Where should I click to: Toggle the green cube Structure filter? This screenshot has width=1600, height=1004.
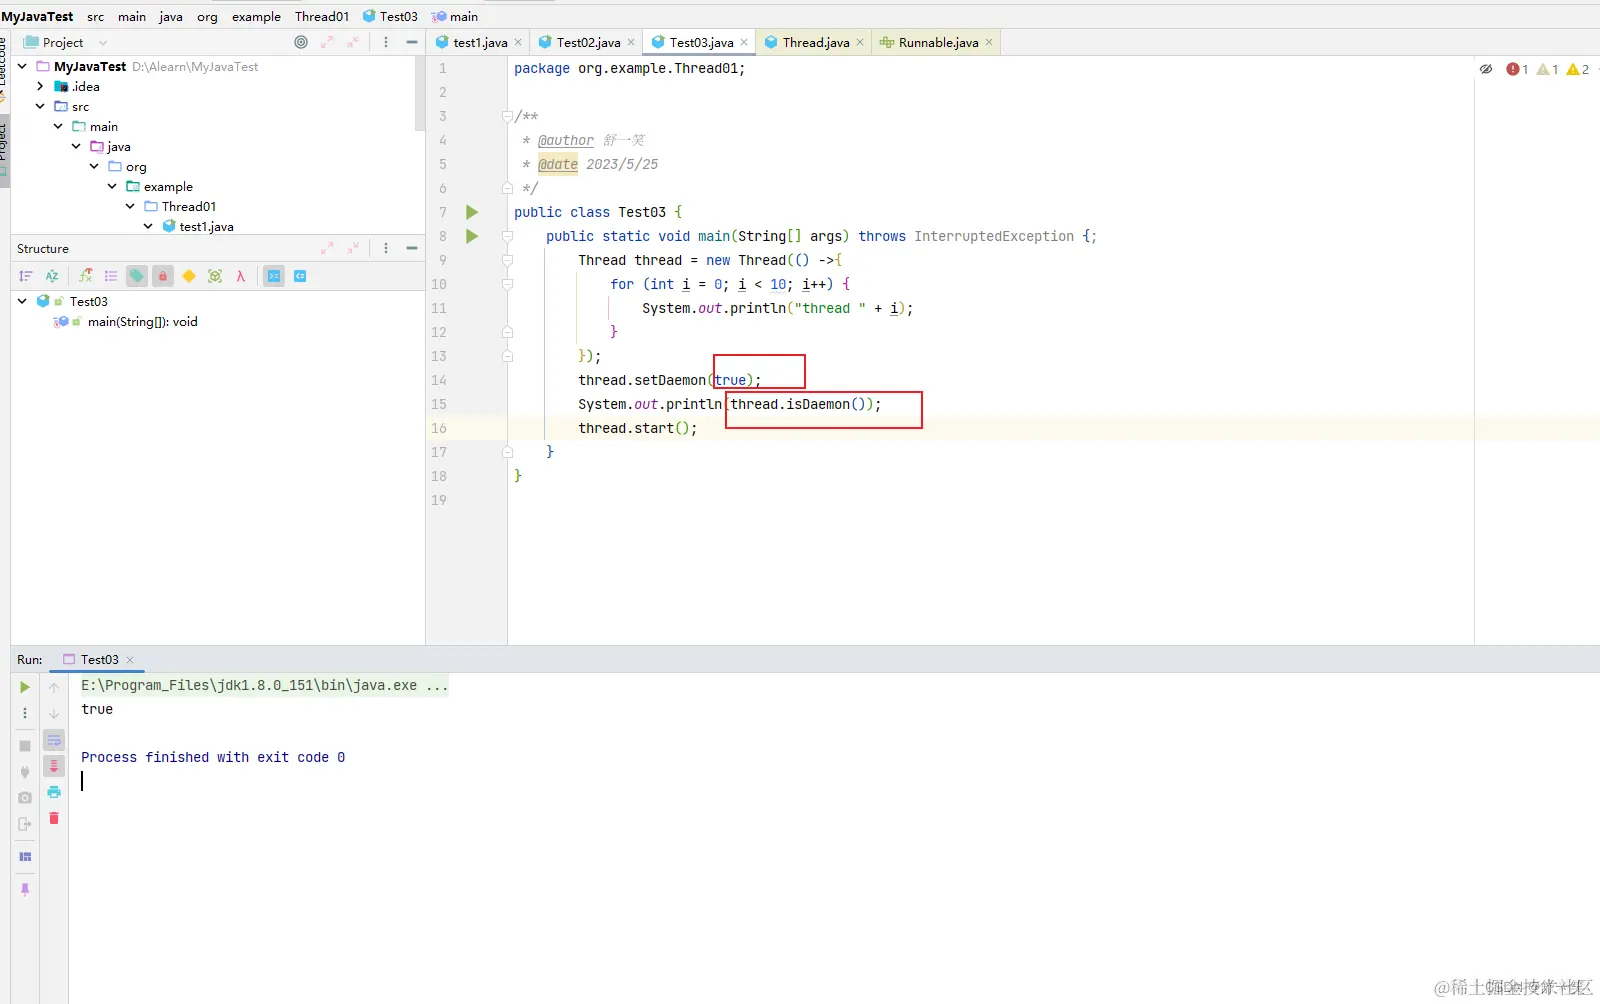click(x=215, y=276)
